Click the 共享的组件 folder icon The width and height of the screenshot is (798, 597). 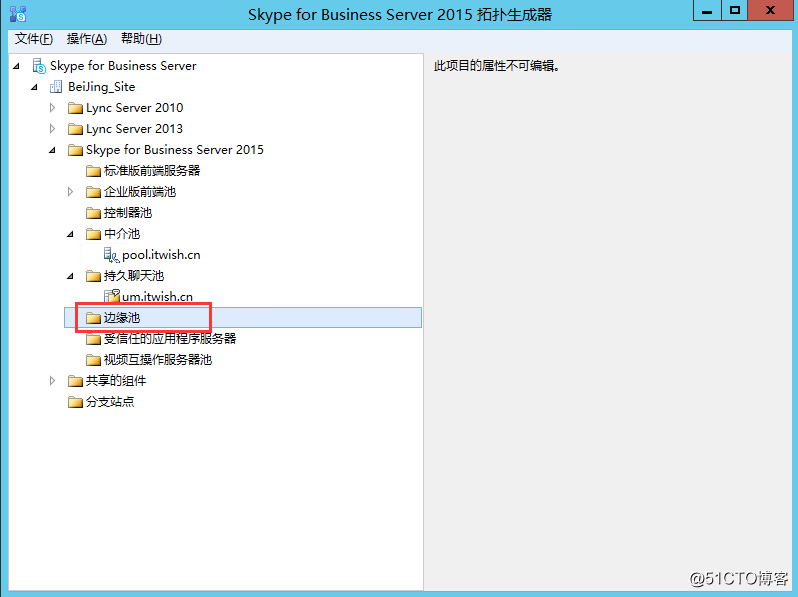pyautogui.click(x=75, y=381)
